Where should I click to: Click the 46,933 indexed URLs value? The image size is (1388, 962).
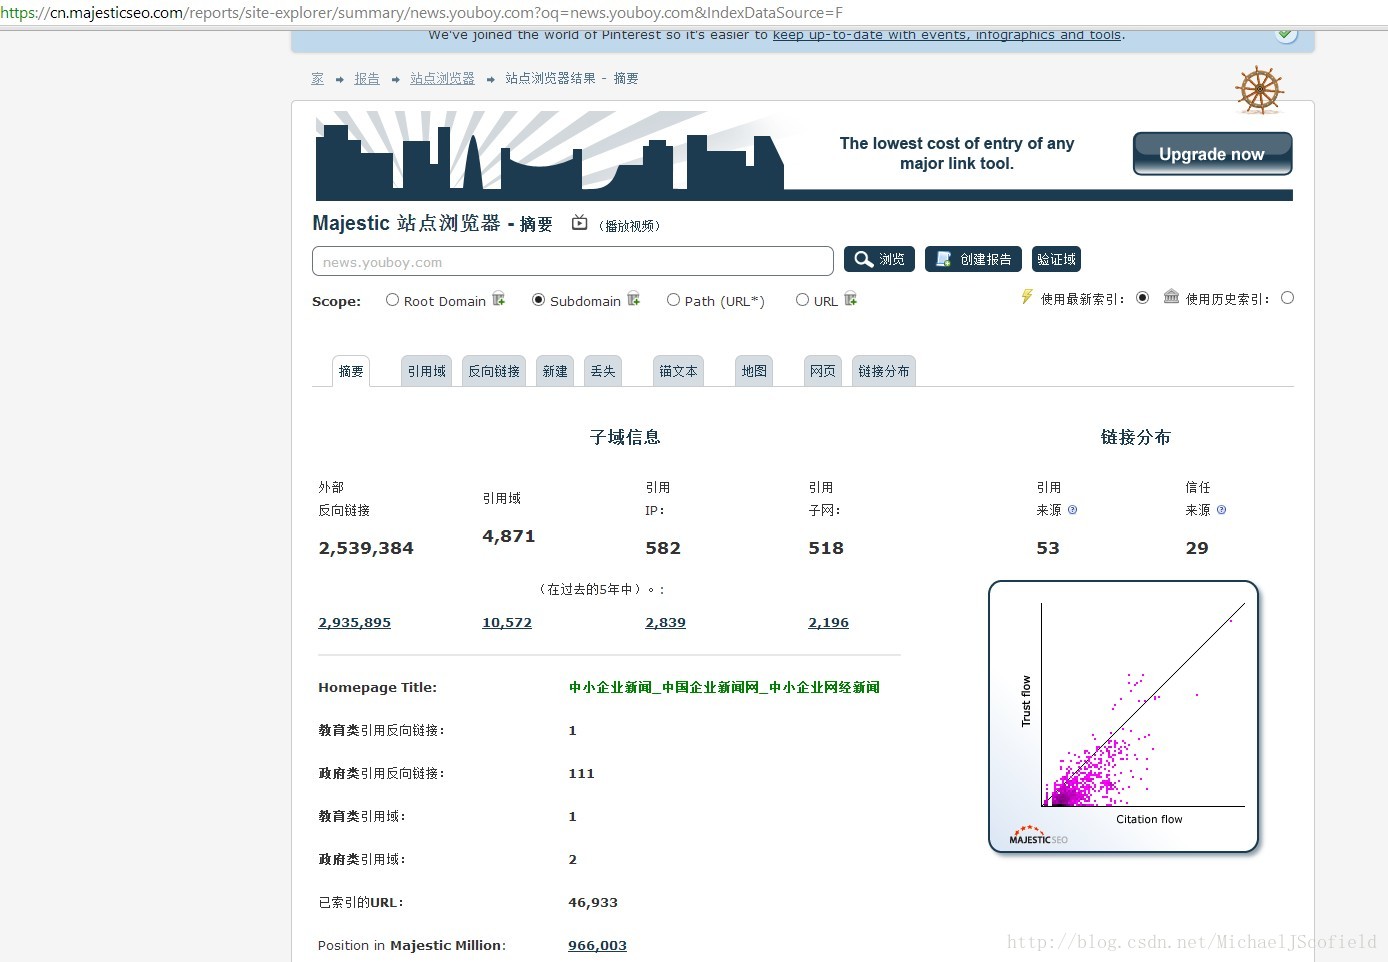click(593, 902)
